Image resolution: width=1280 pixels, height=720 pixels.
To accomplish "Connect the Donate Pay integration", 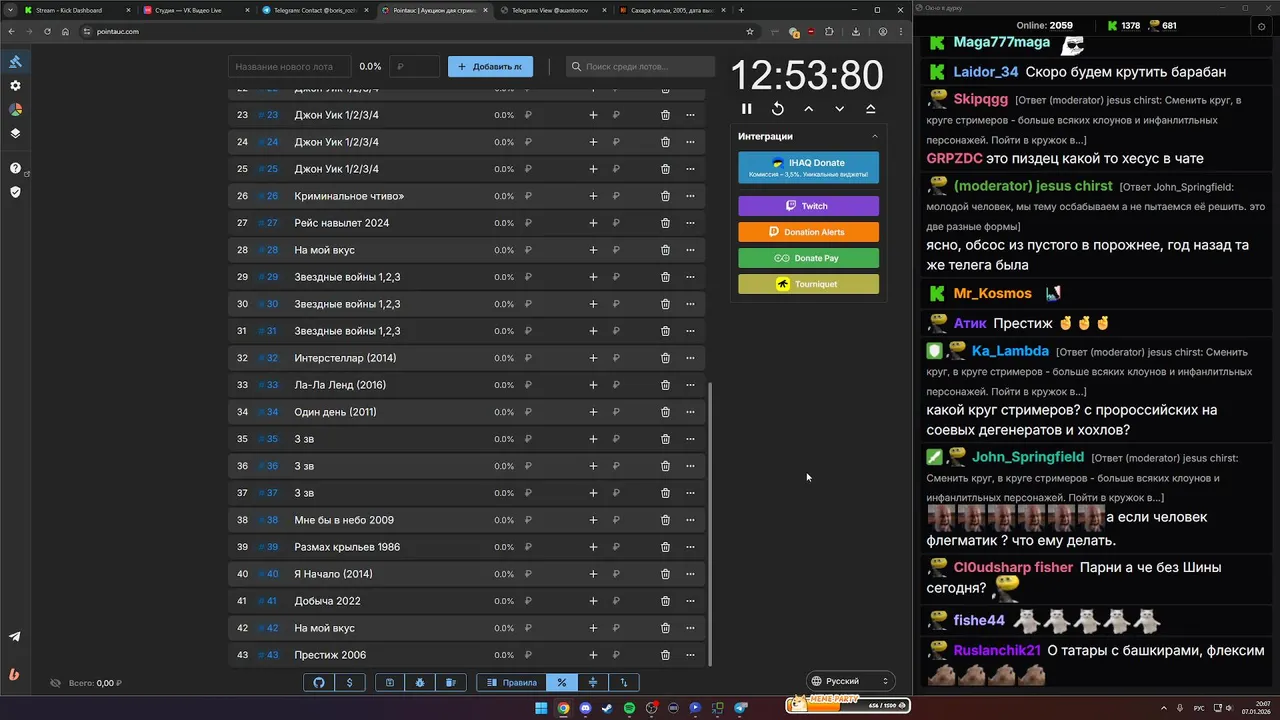I will coord(808,258).
